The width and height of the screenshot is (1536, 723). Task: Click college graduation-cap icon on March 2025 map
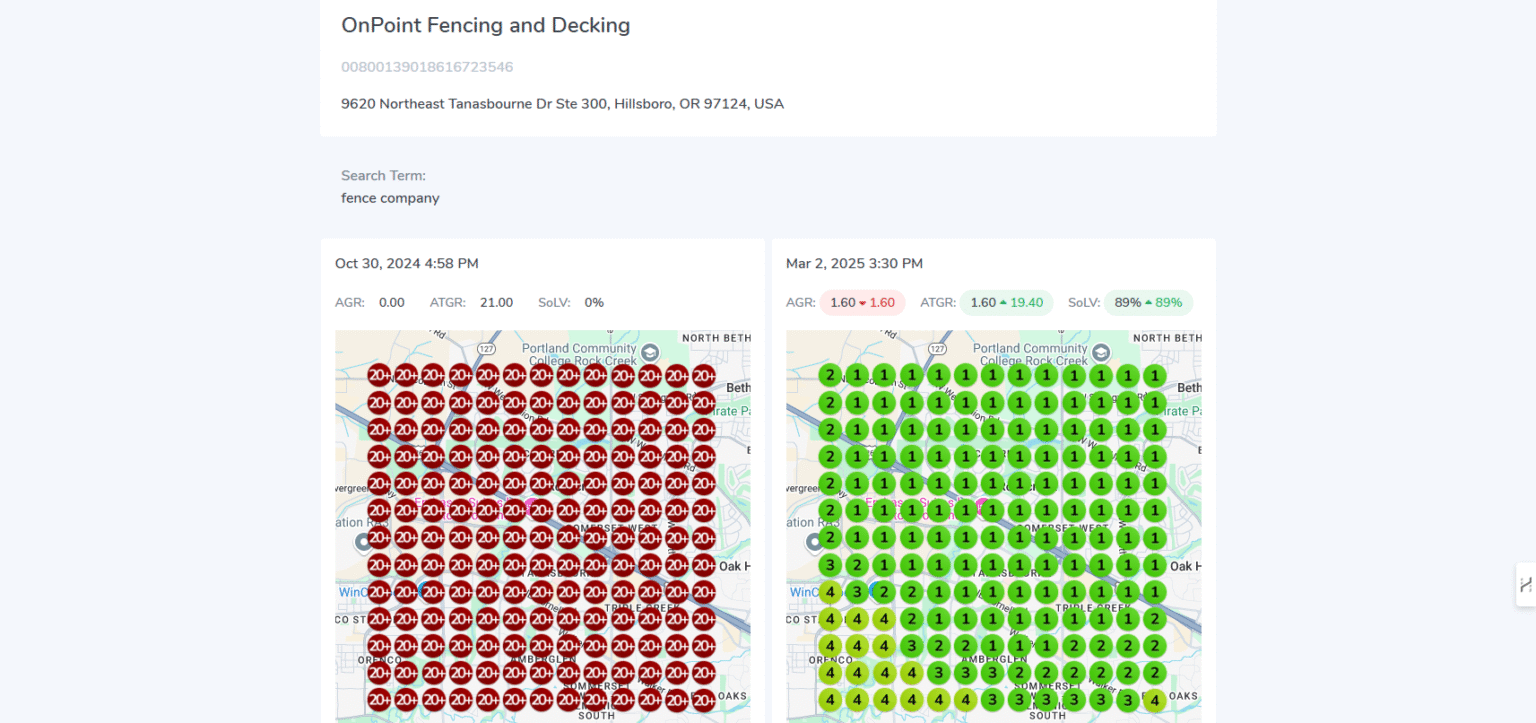[1101, 352]
